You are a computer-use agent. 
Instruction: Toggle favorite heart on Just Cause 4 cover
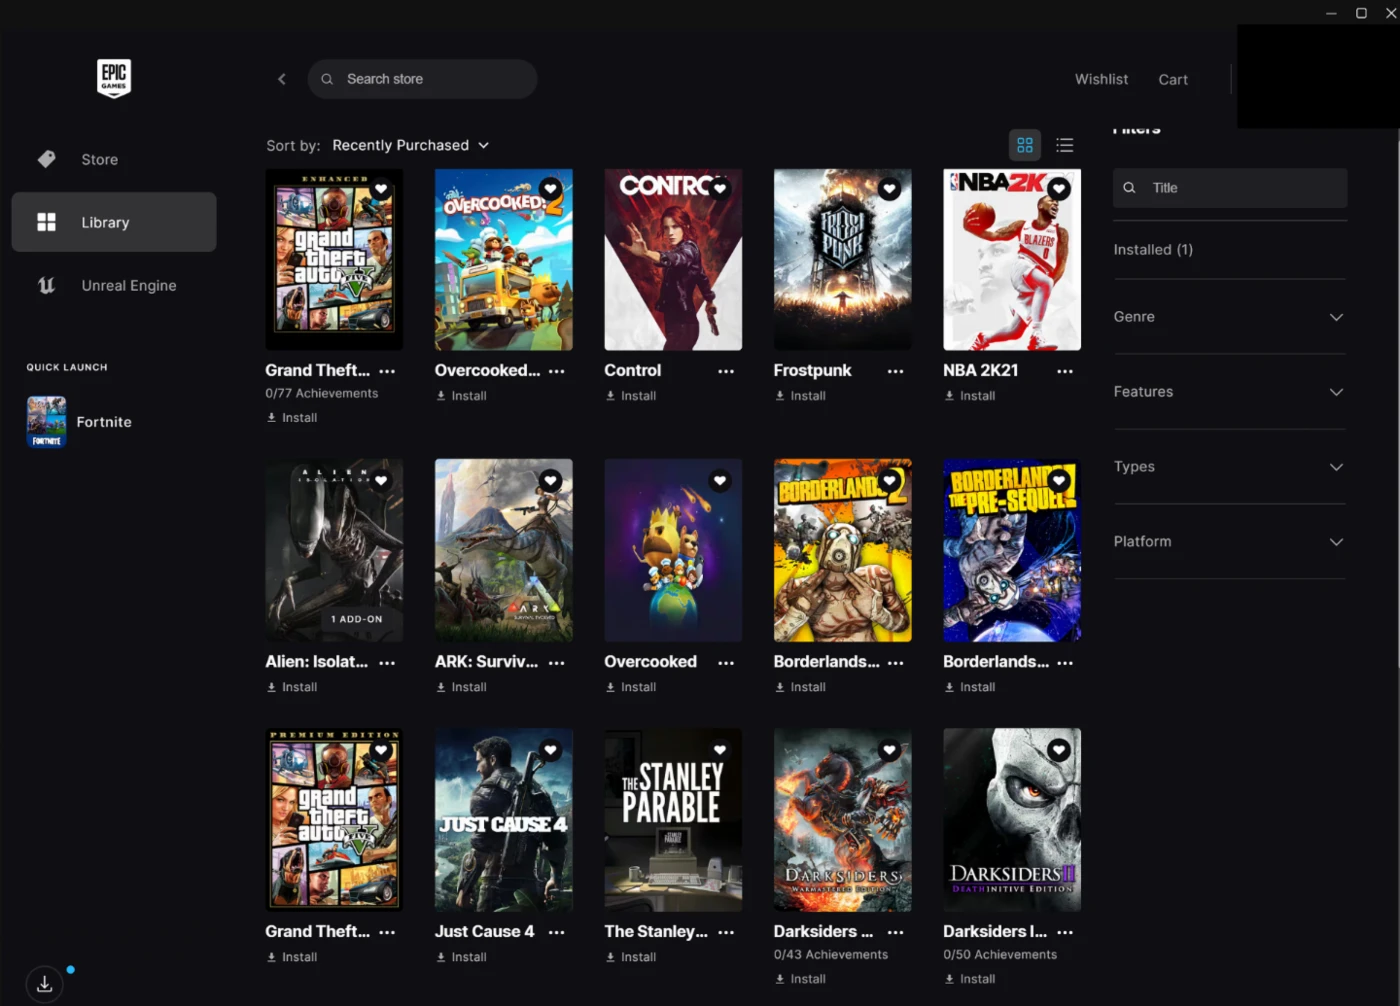tap(550, 749)
